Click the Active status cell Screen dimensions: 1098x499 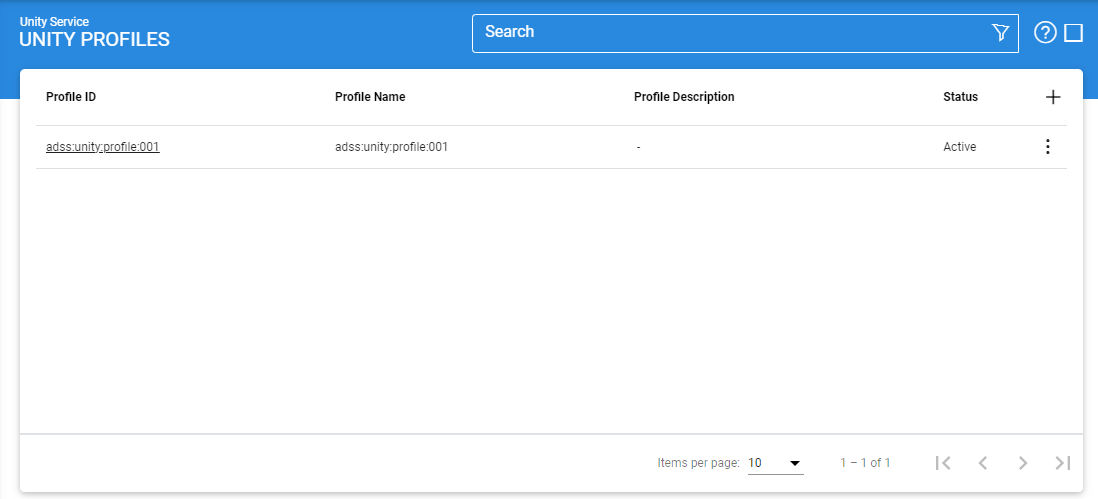point(959,147)
